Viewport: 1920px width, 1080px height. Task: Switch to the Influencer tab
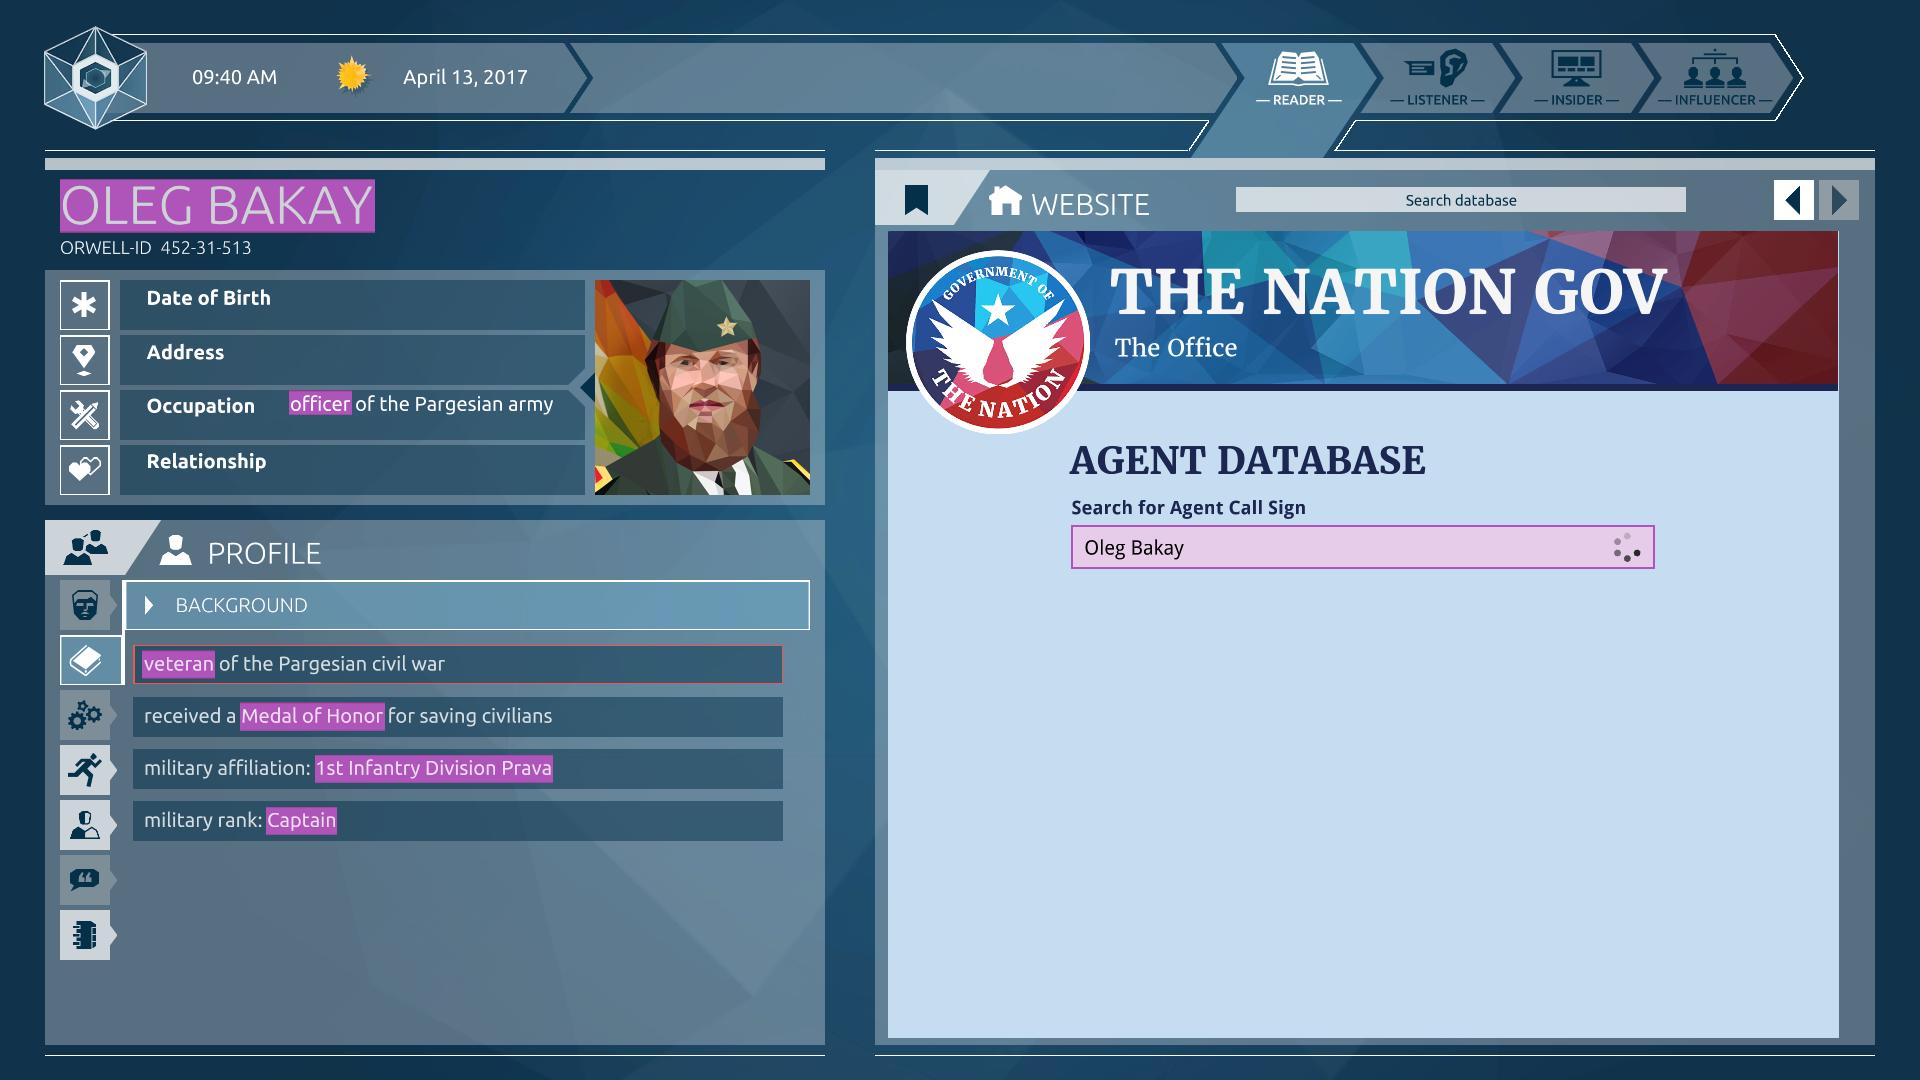pos(1714,79)
